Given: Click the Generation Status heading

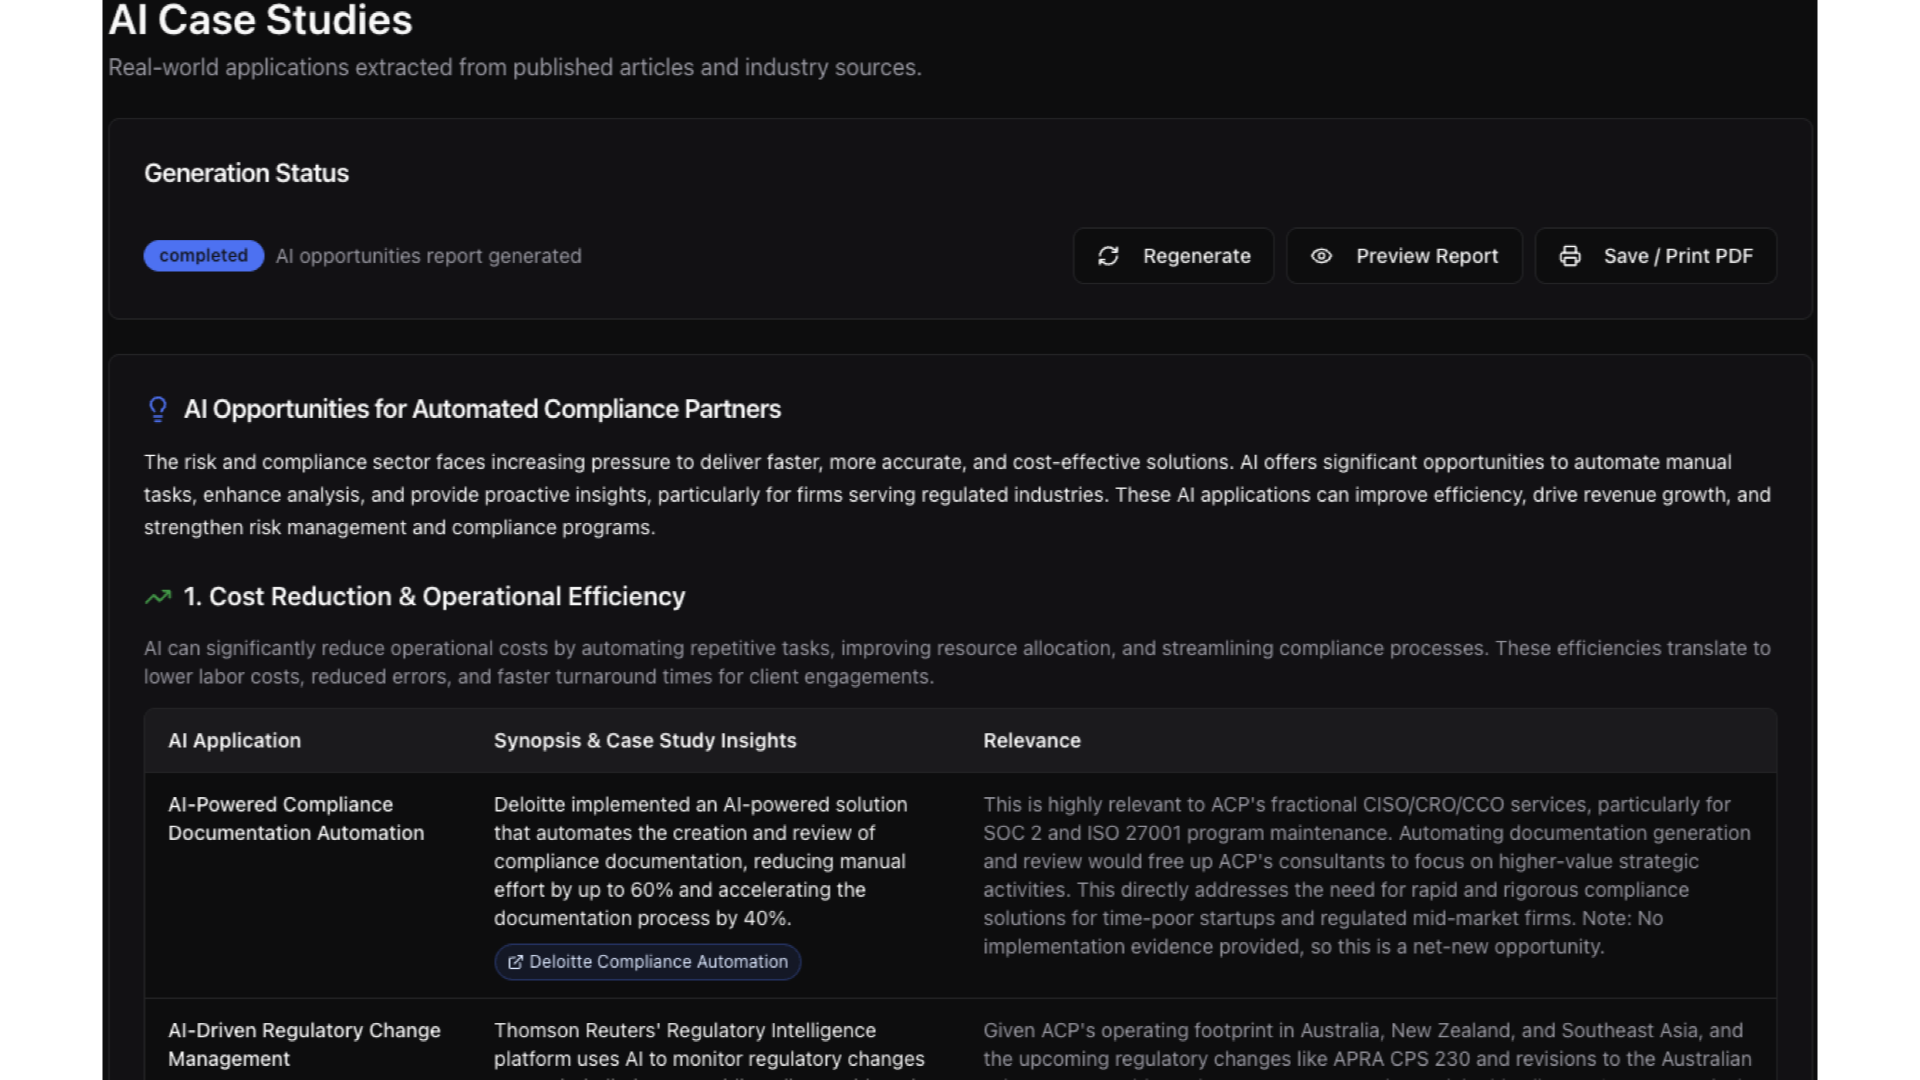Looking at the screenshot, I should coord(246,173).
